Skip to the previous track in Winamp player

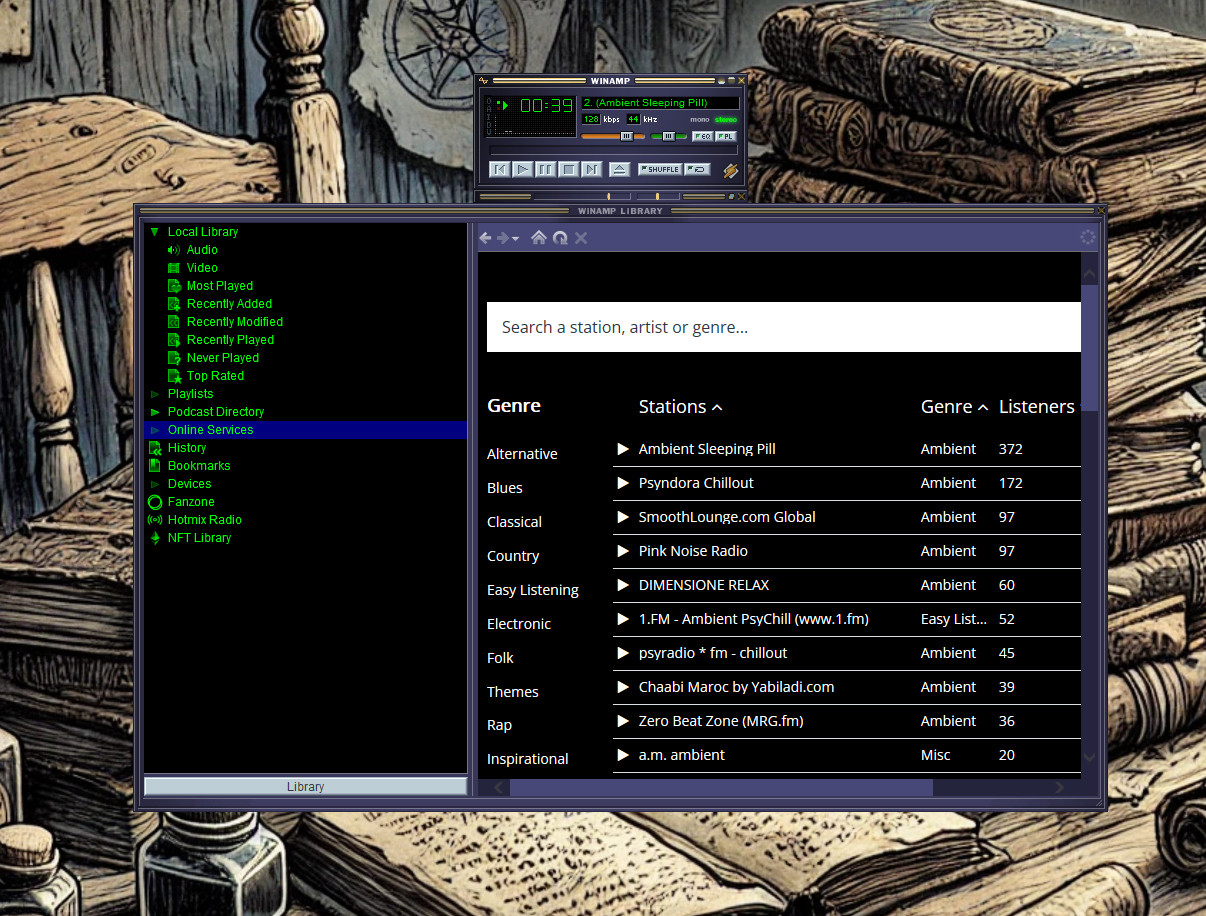coord(500,169)
